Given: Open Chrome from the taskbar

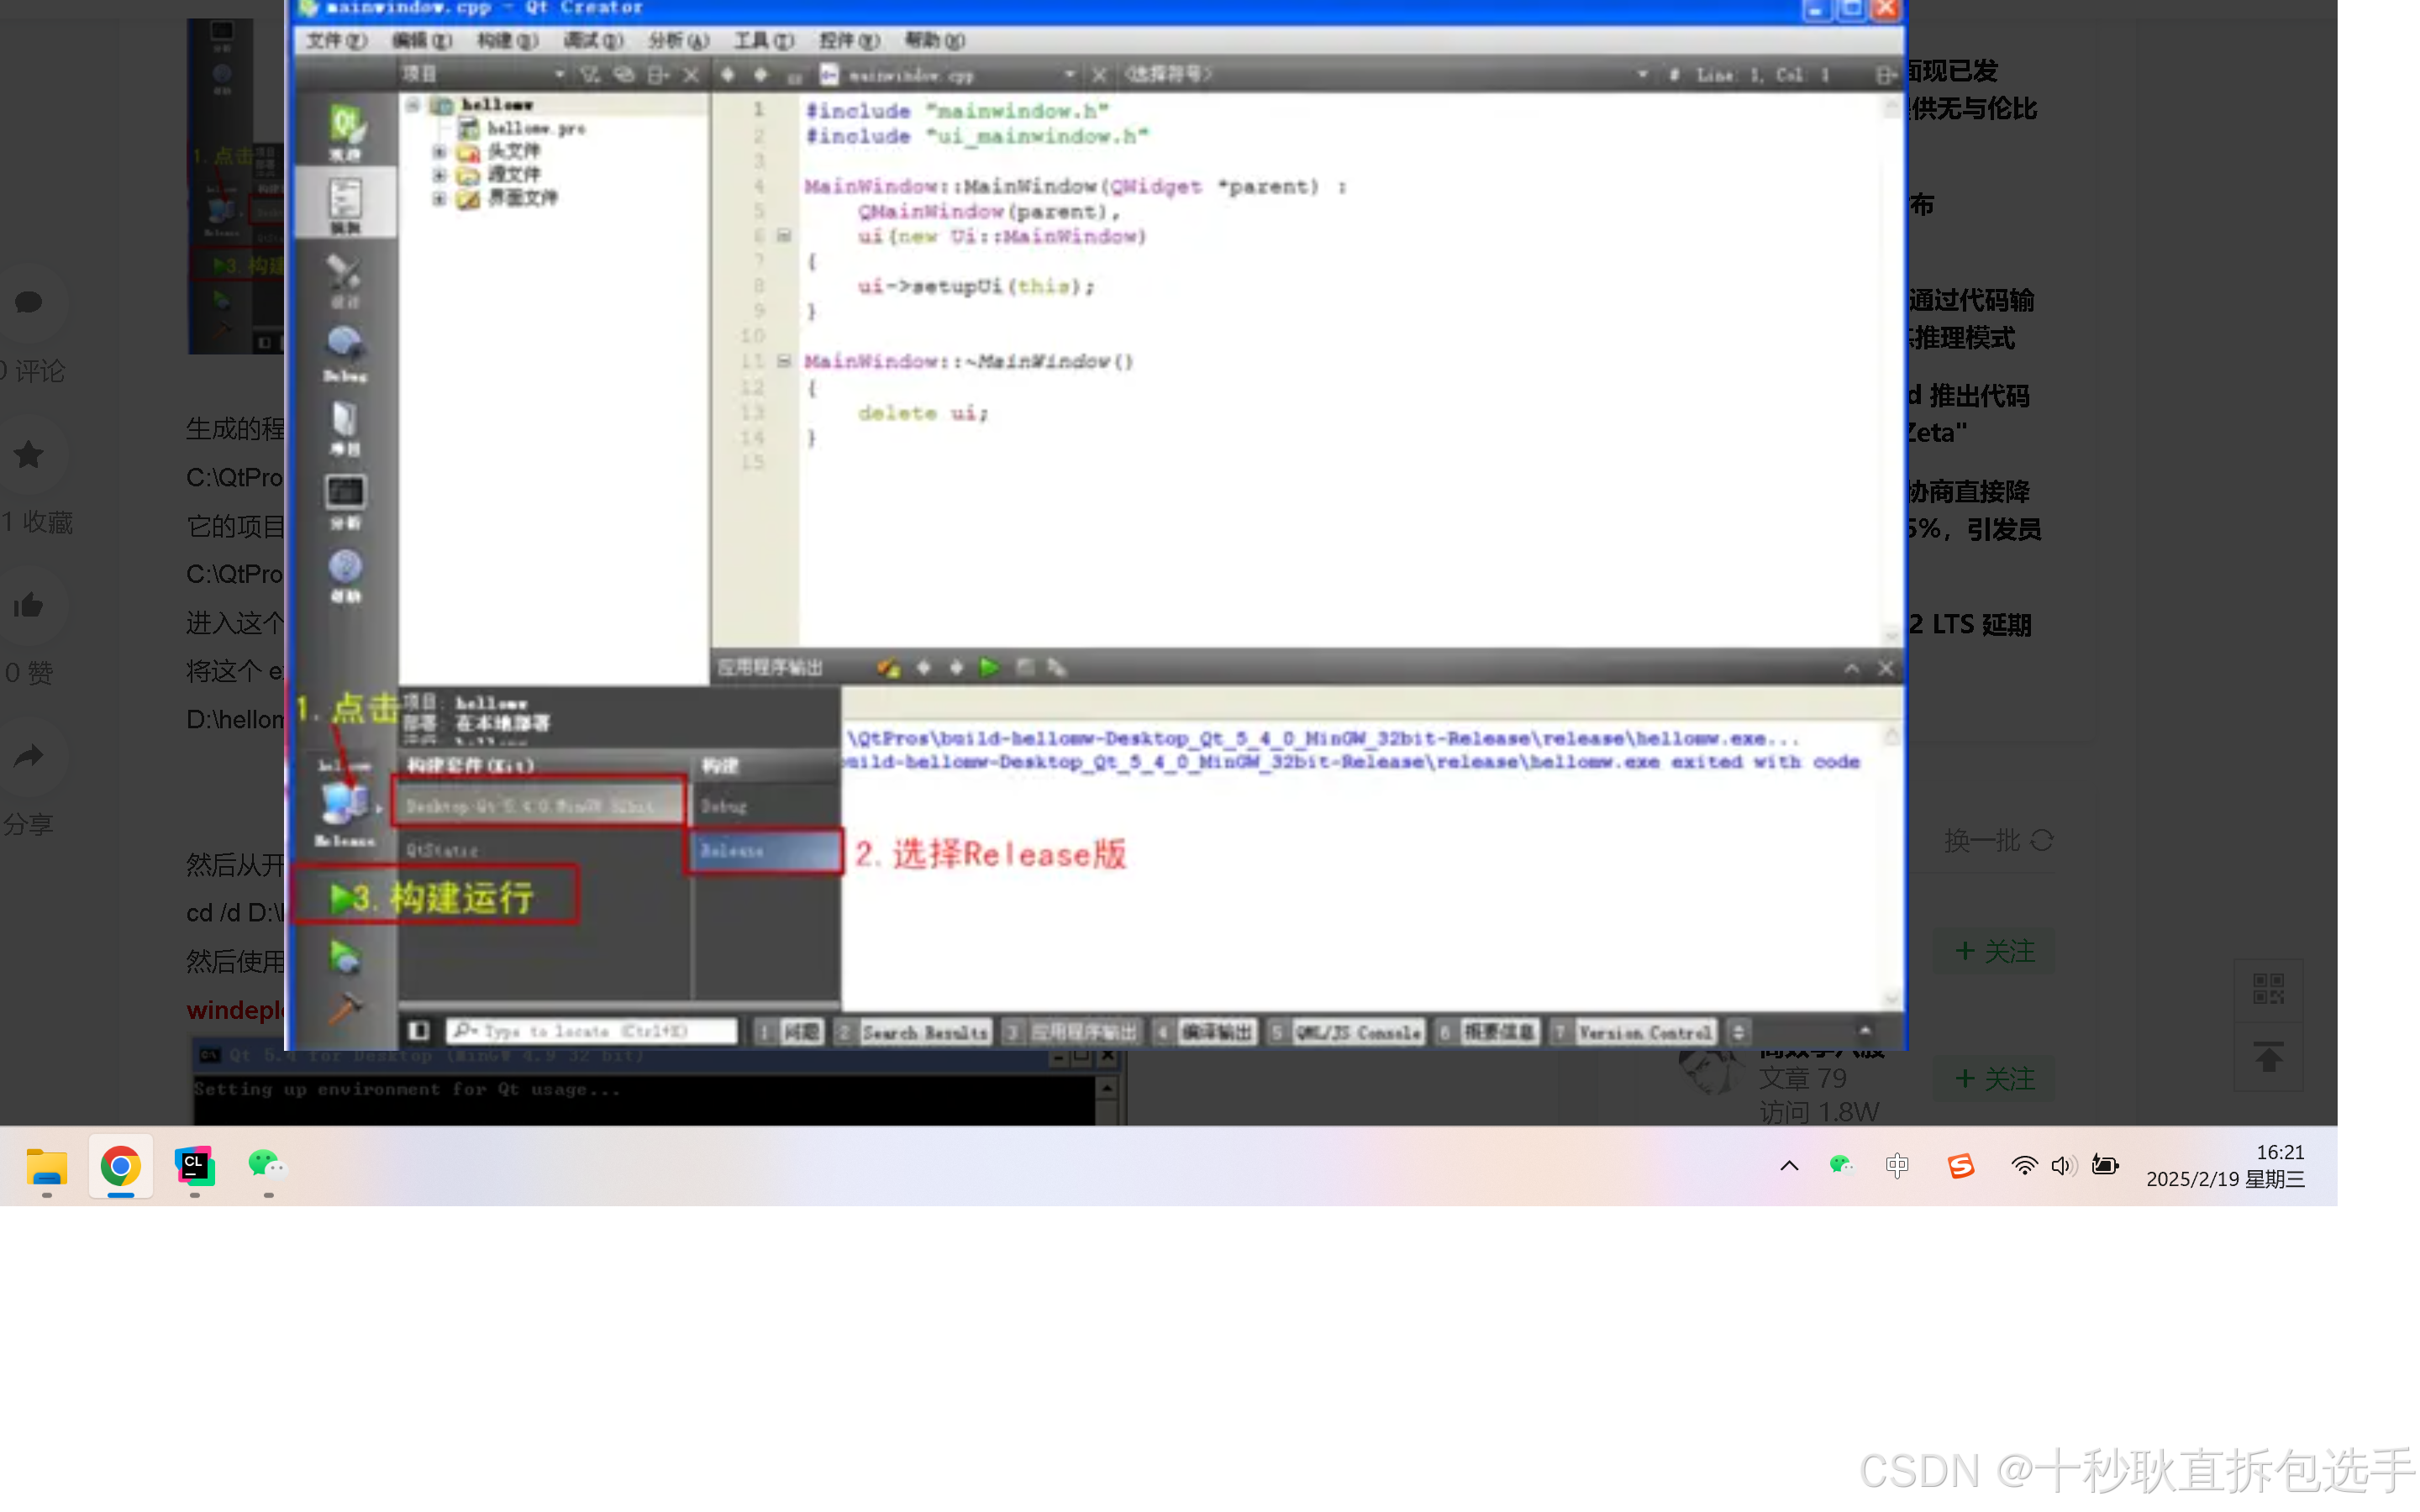Looking at the screenshot, I should point(120,1166).
